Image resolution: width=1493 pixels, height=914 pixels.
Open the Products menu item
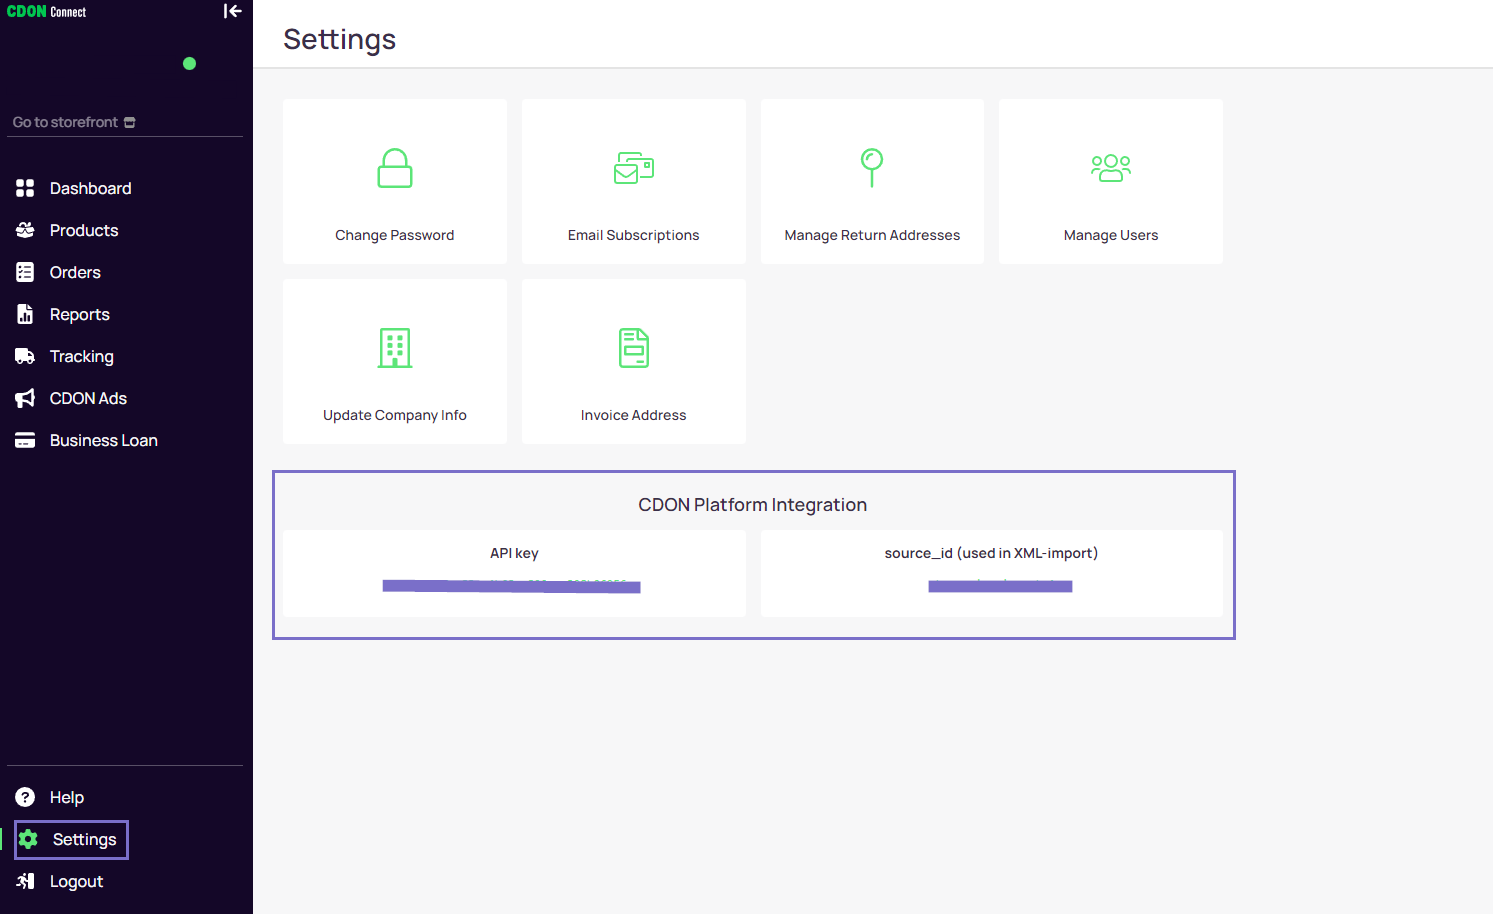(x=84, y=230)
